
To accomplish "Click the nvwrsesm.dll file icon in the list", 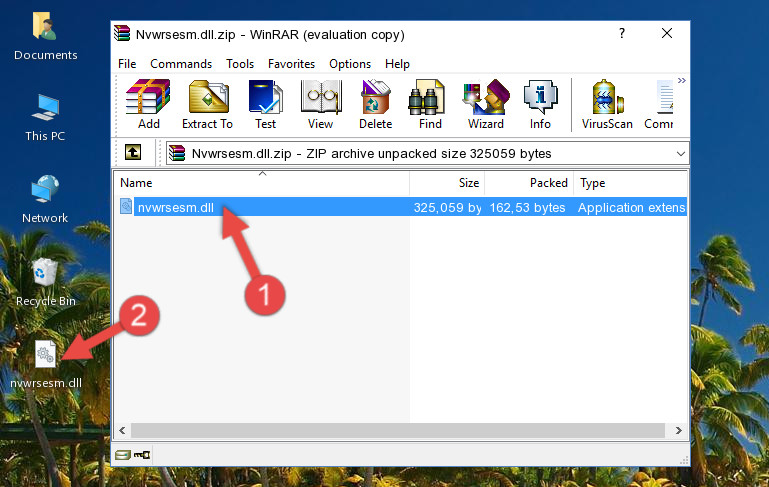I will pos(126,206).
